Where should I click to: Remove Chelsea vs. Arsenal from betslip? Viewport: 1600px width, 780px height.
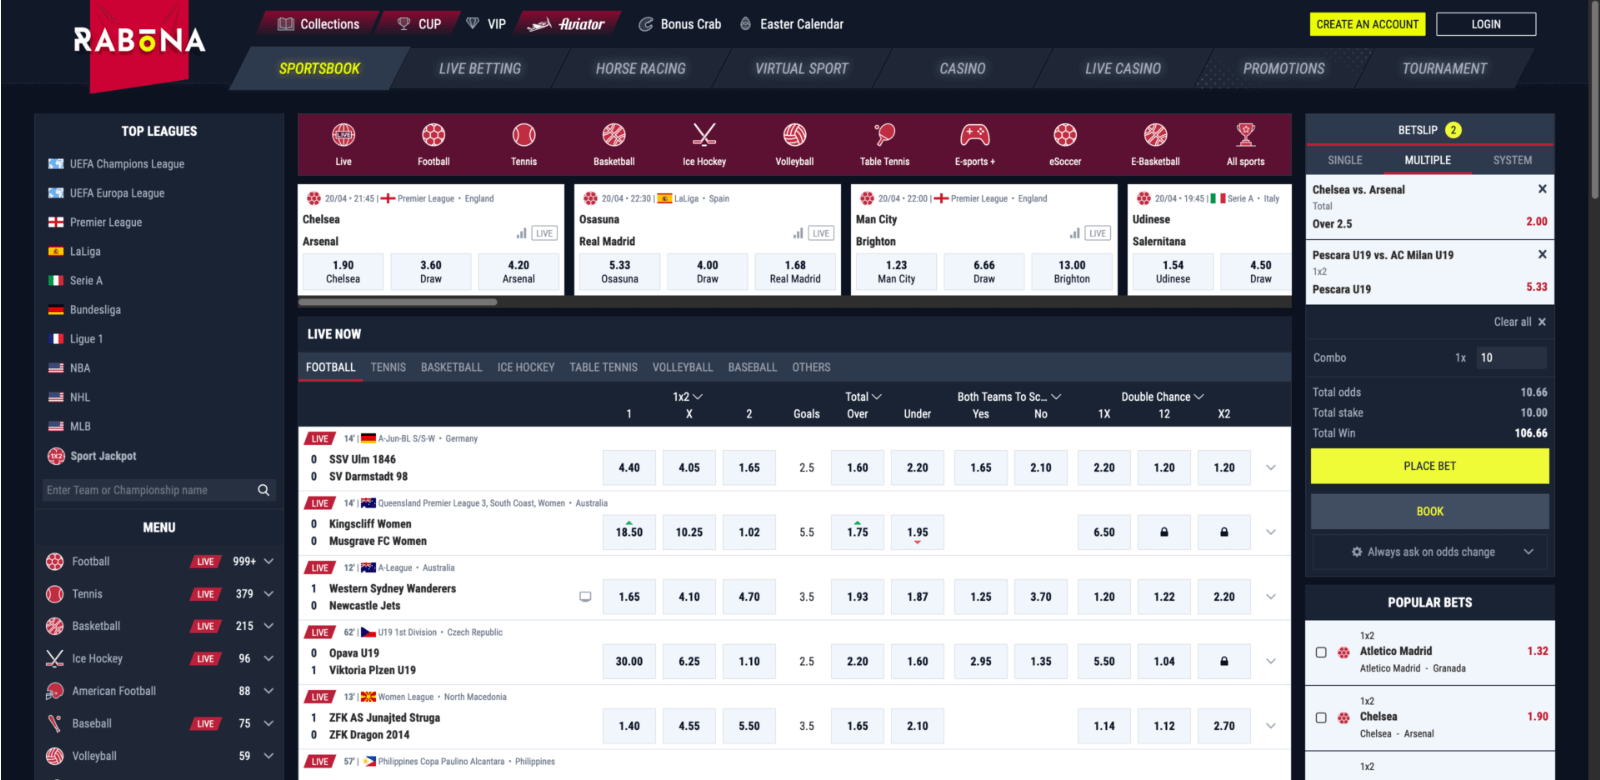coord(1542,189)
